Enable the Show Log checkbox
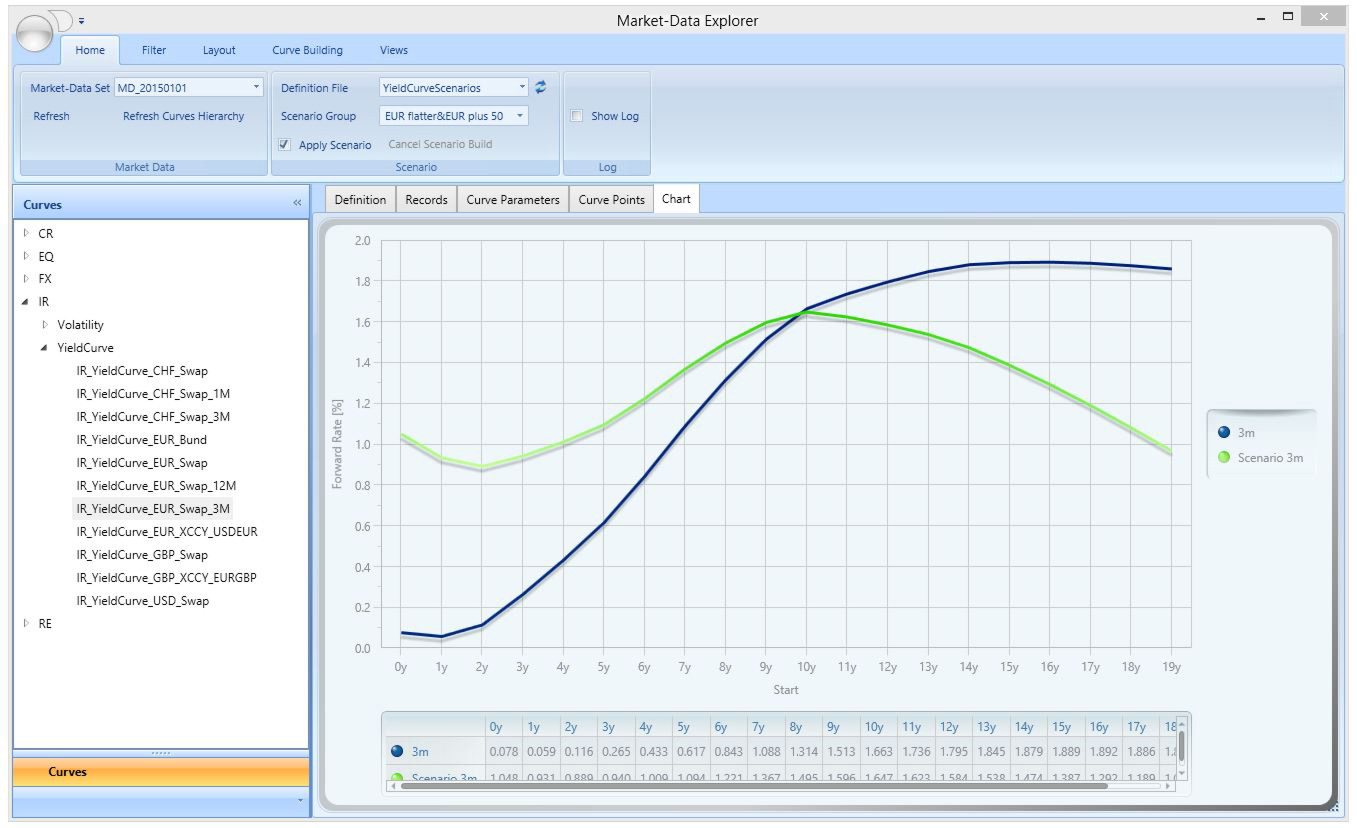The height and width of the screenshot is (828, 1357). [576, 116]
